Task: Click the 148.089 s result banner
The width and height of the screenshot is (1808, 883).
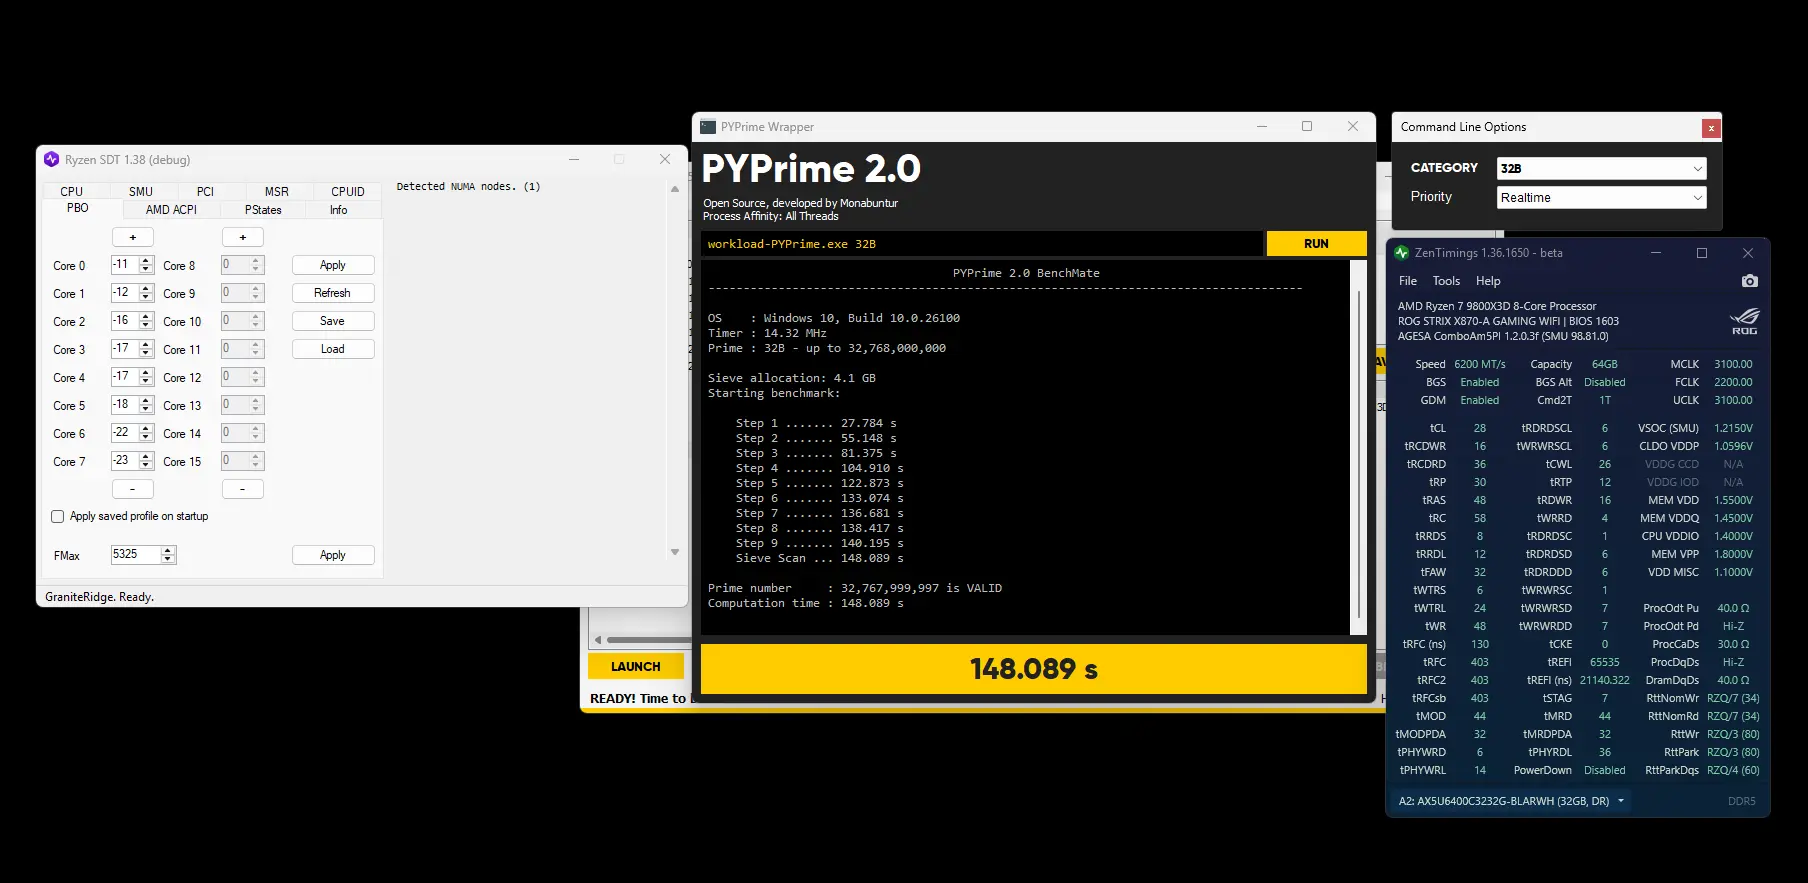Action: (x=1034, y=669)
